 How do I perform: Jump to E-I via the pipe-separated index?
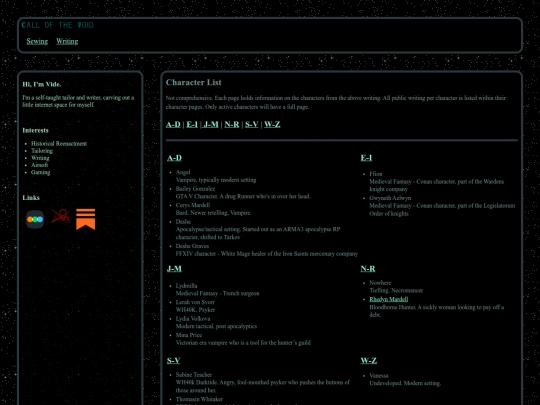(x=192, y=124)
